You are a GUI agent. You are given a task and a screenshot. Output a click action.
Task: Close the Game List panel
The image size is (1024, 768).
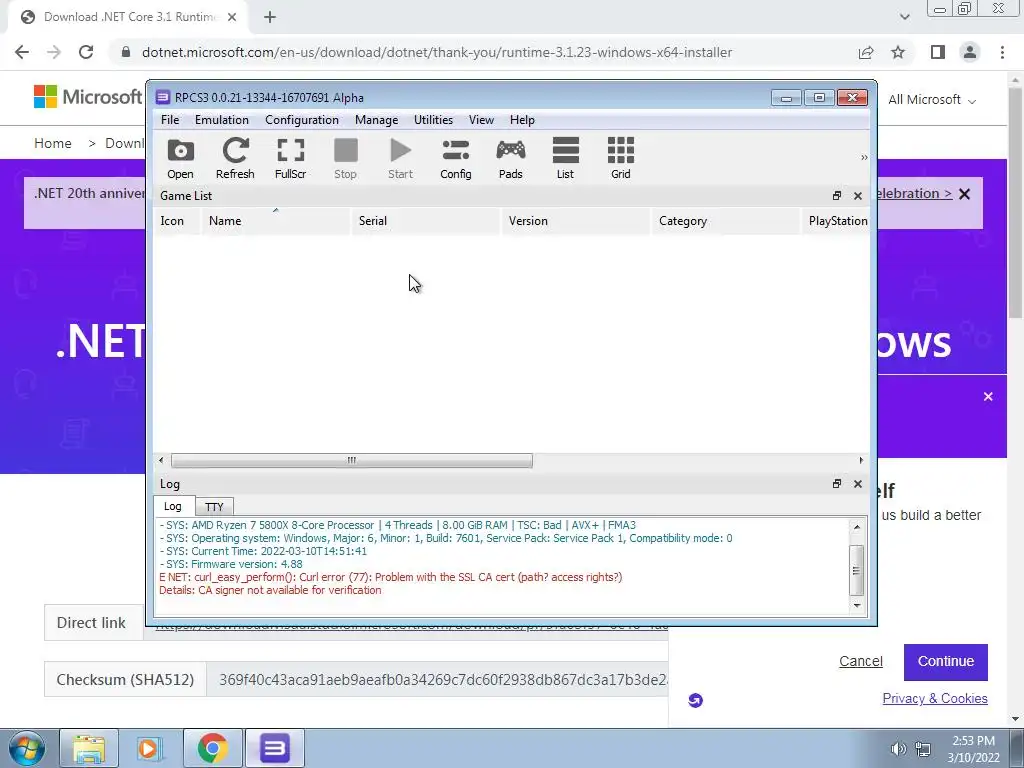[x=858, y=195]
